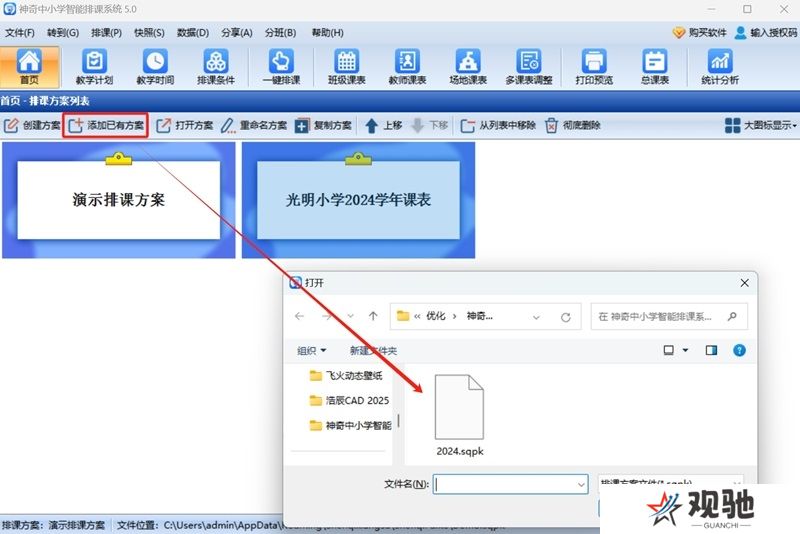Open the 大图标显示 view dropdown
Screen dimensions: 800x534
point(760,125)
